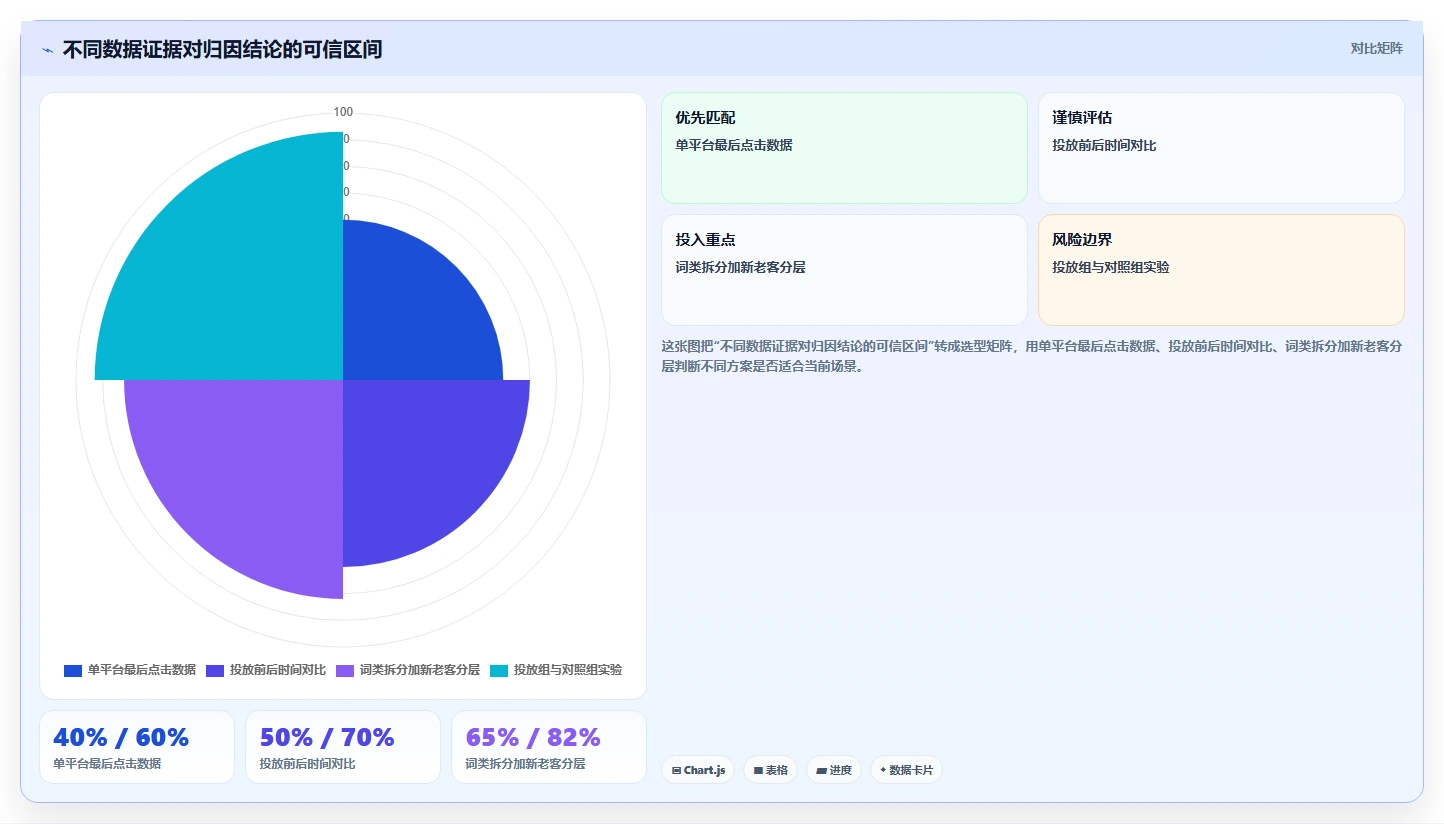The width and height of the screenshot is (1444, 824).
Task: Toggle the 投放前后时间对比 legend color box
Action: (x=215, y=670)
